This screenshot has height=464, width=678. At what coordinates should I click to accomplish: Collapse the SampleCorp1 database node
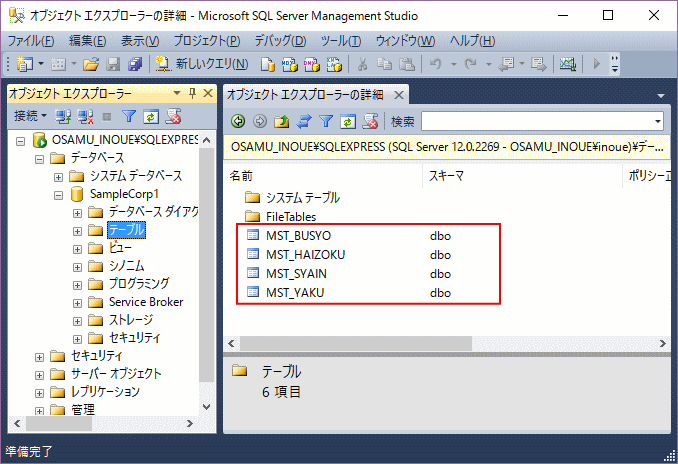pos(58,195)
